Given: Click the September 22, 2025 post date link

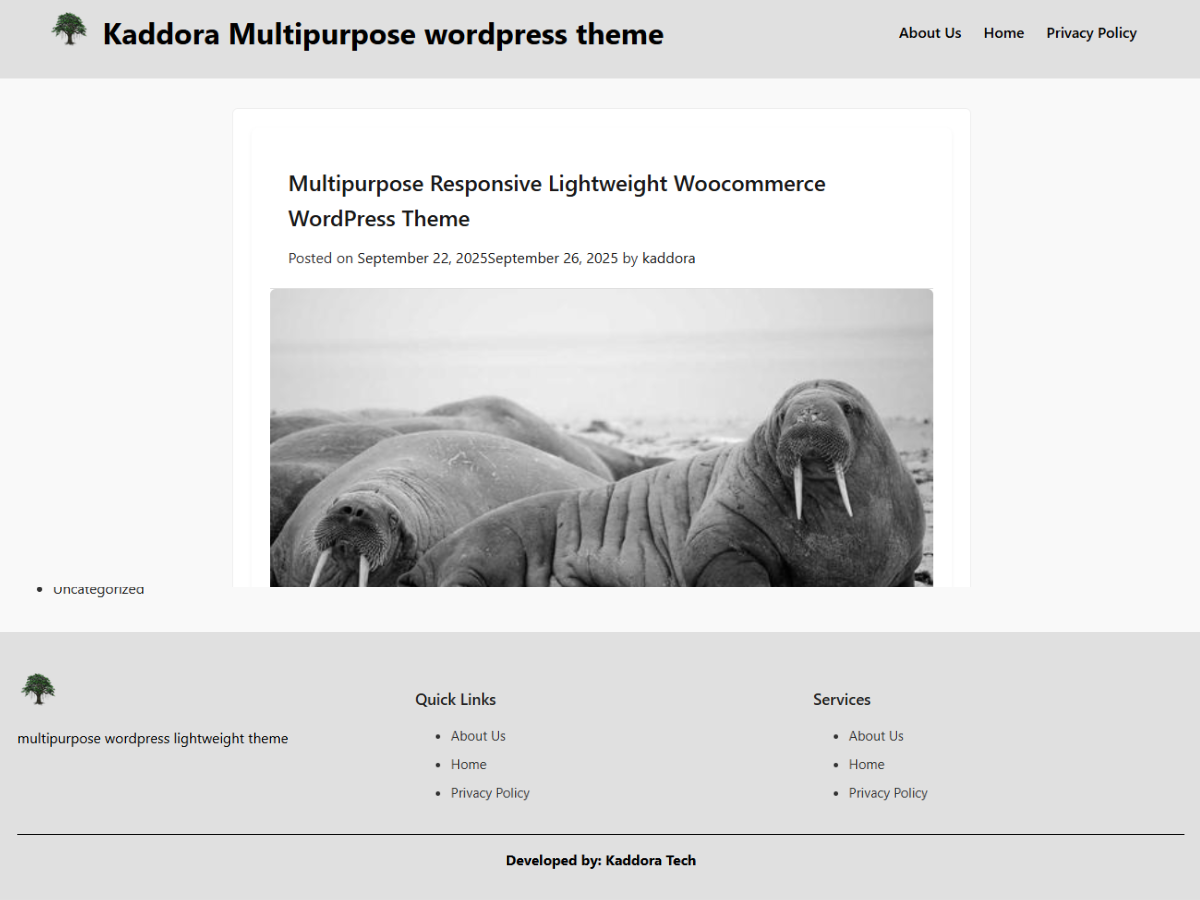Looking at the screenshot, I should click(x=422, y=257).
